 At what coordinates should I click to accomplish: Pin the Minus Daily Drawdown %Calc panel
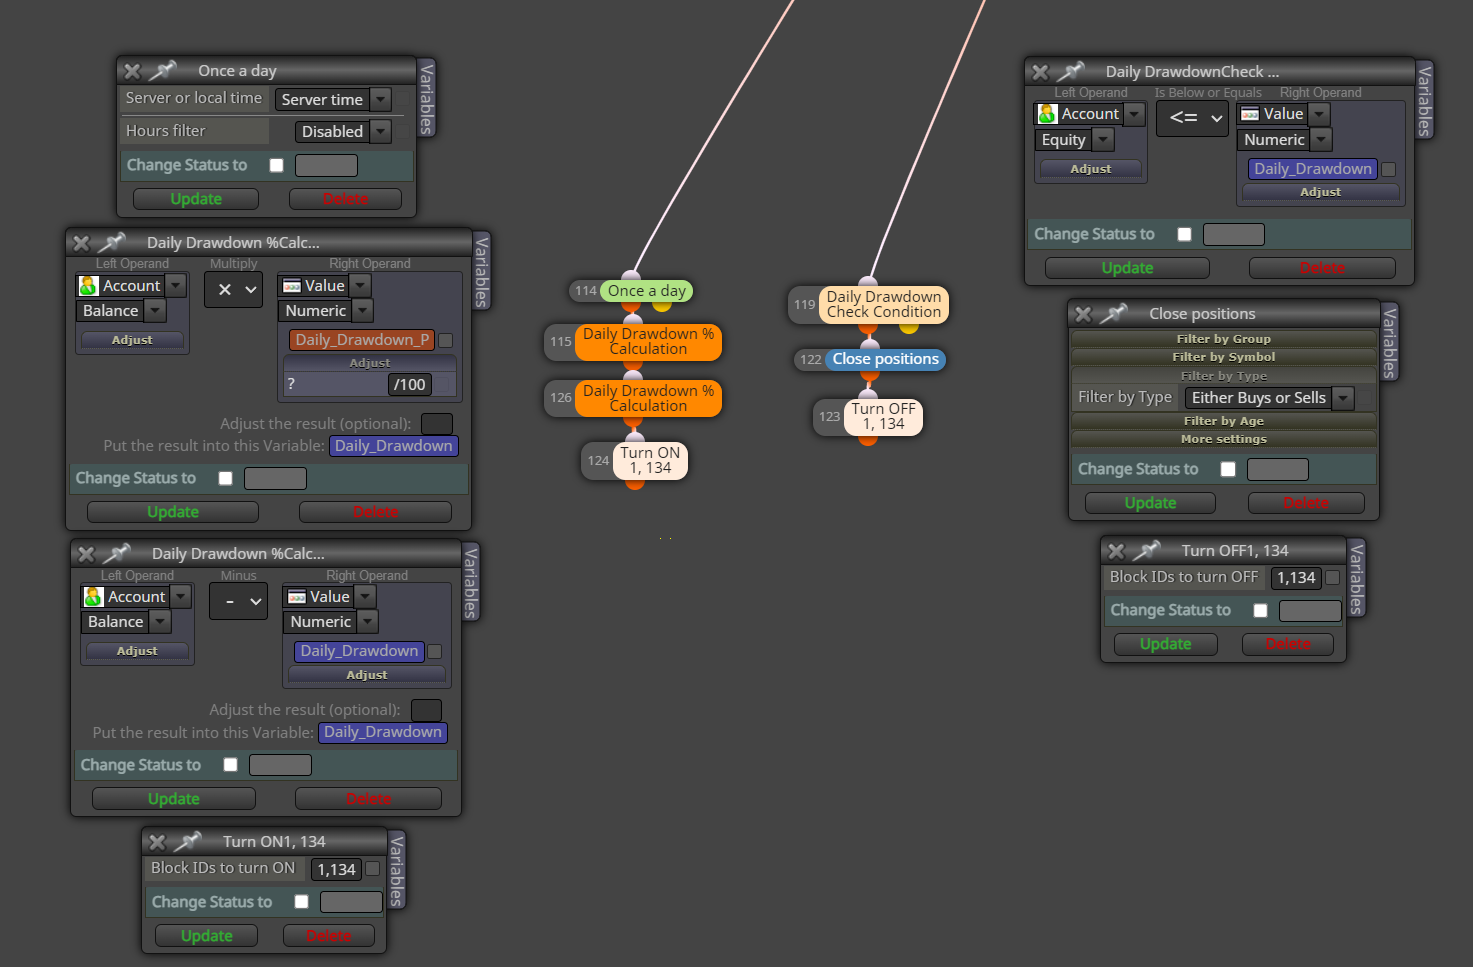click(116, 553)
